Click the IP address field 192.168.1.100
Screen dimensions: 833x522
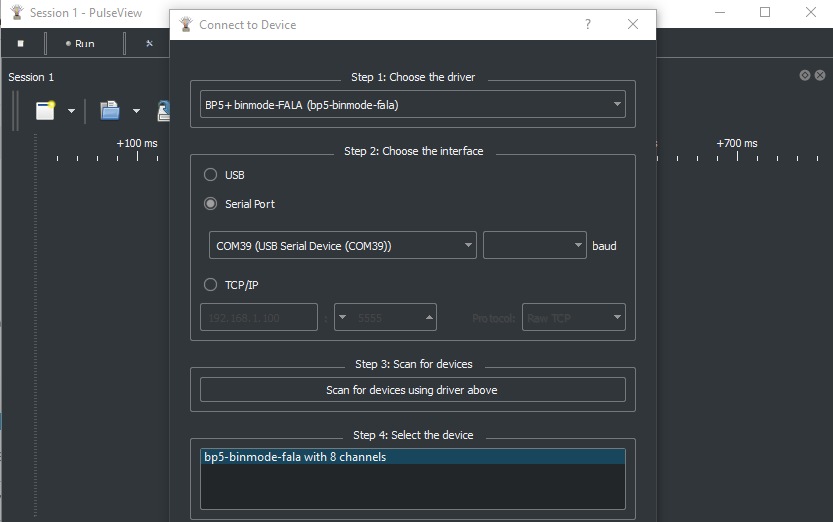(259, 318)
